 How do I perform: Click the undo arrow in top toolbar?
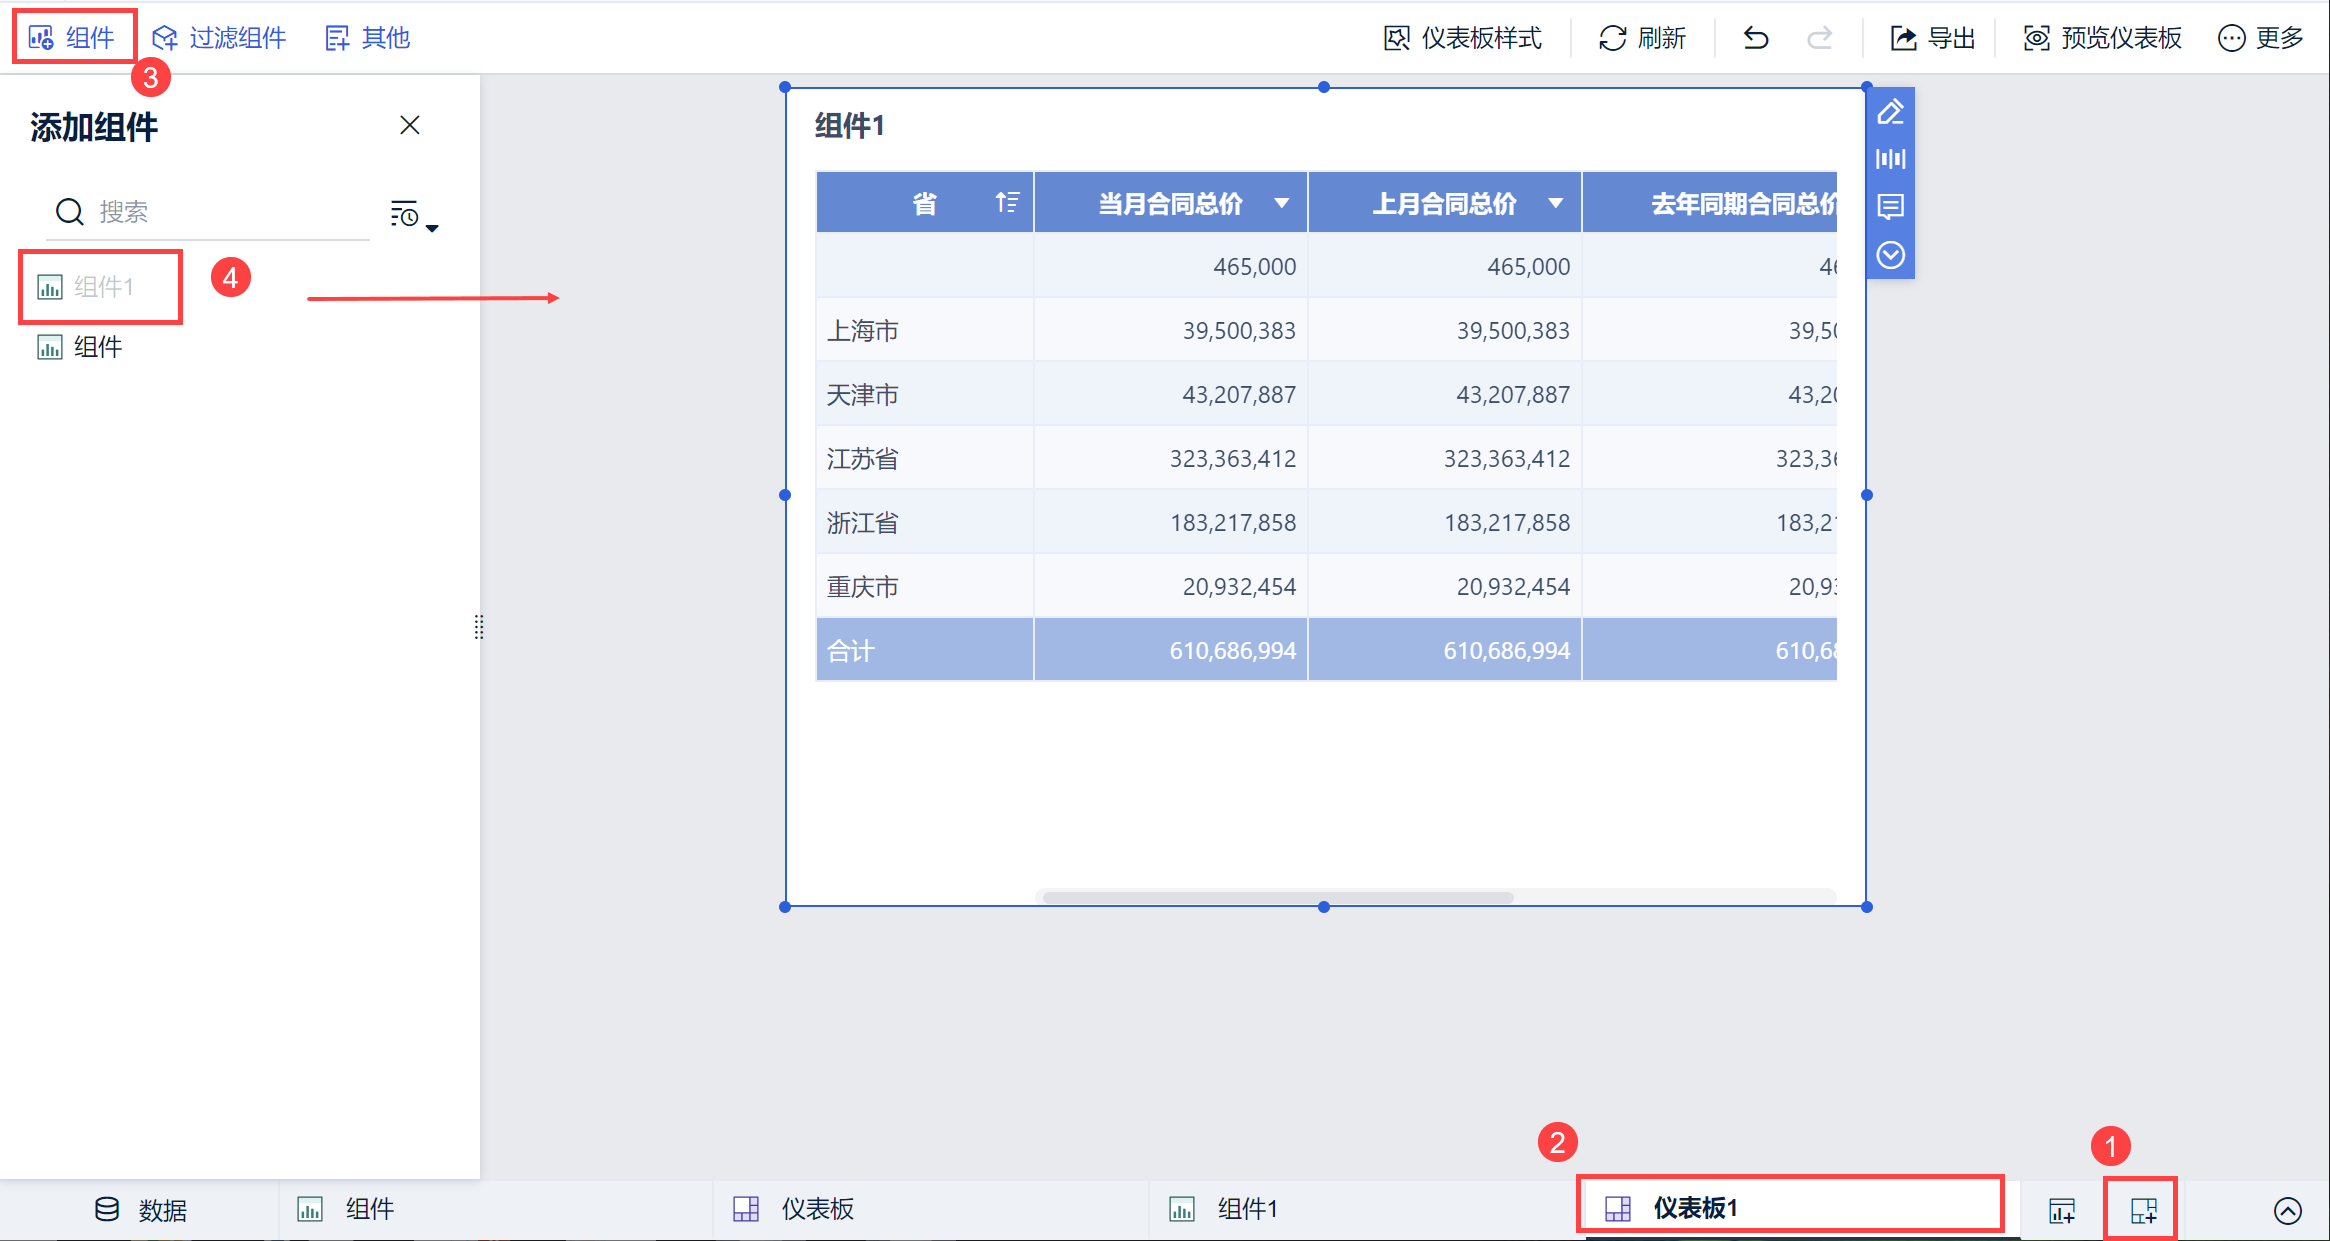(x=1756, y=38)
